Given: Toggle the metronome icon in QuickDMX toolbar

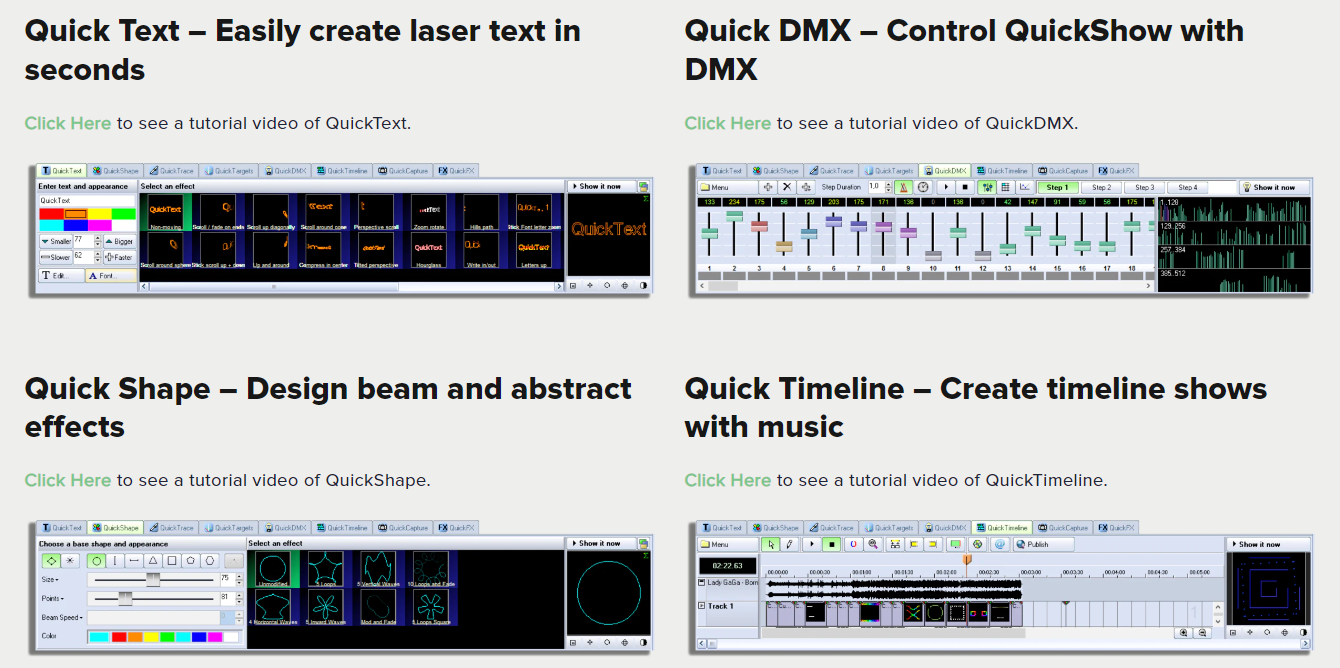Looking at the screenshot, I should [x=904, y=187].
